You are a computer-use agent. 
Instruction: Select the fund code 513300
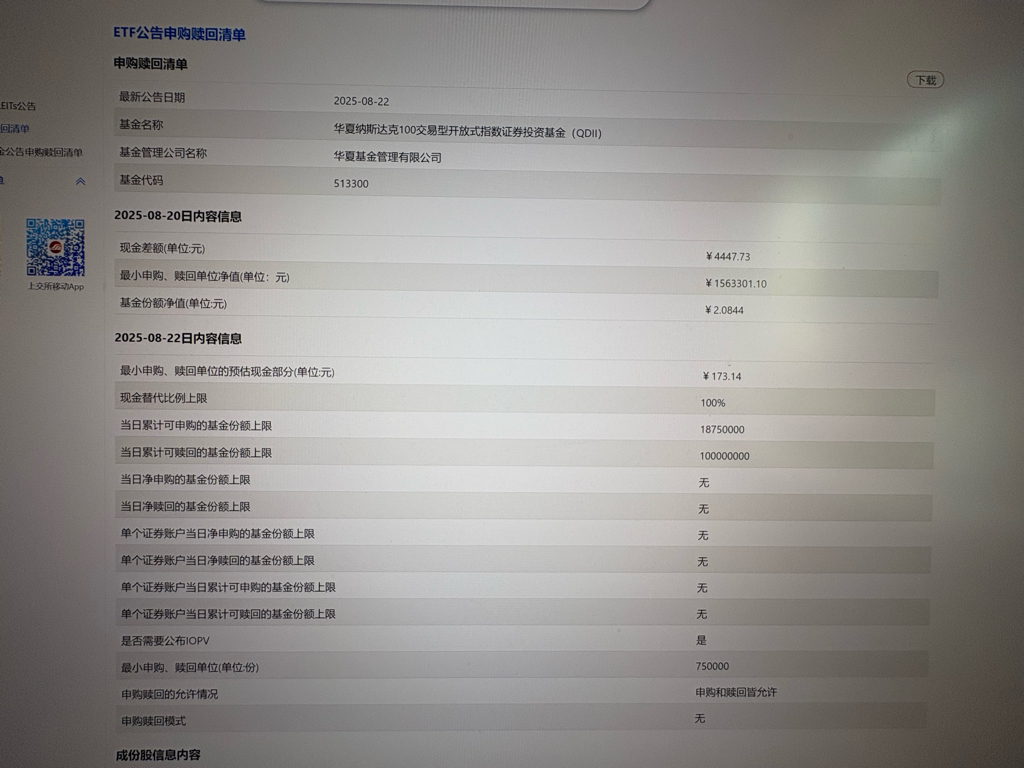[351, 184]
